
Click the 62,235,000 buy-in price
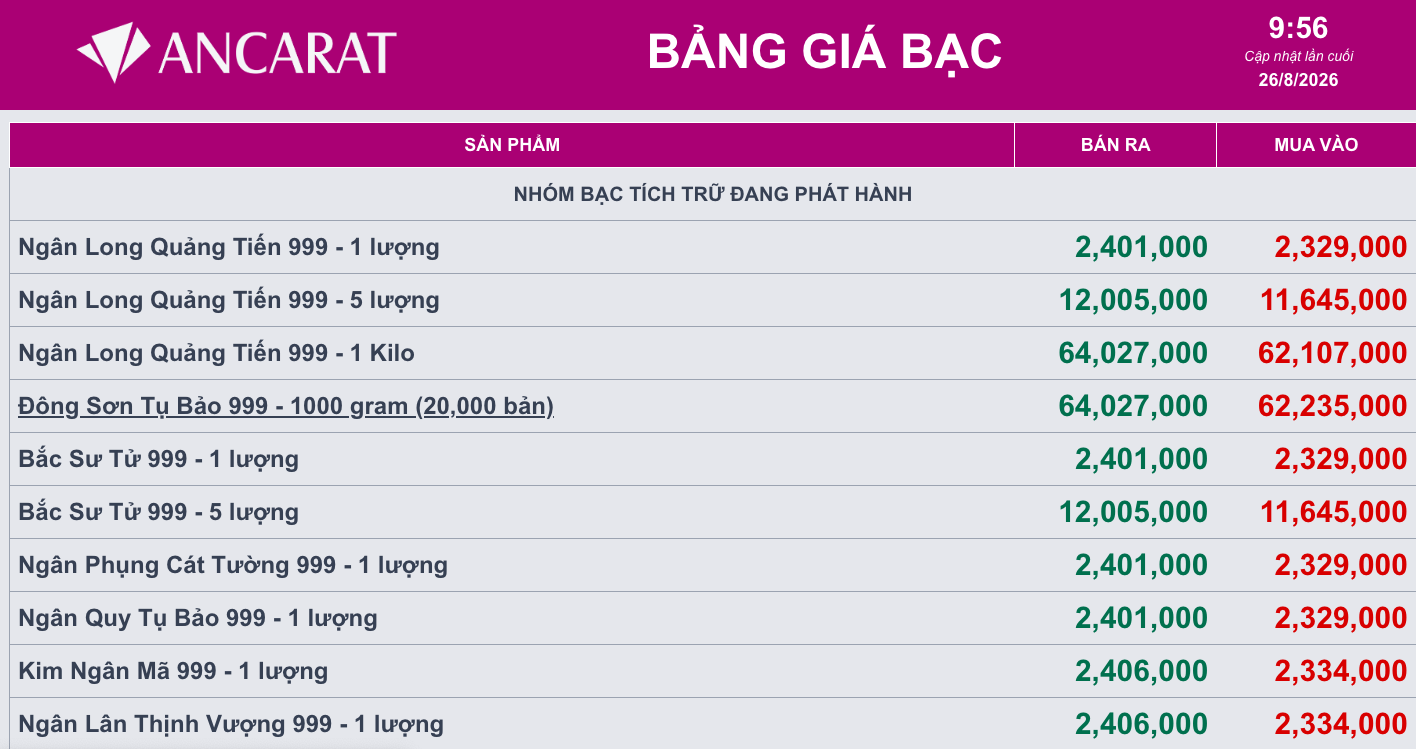1332,406
